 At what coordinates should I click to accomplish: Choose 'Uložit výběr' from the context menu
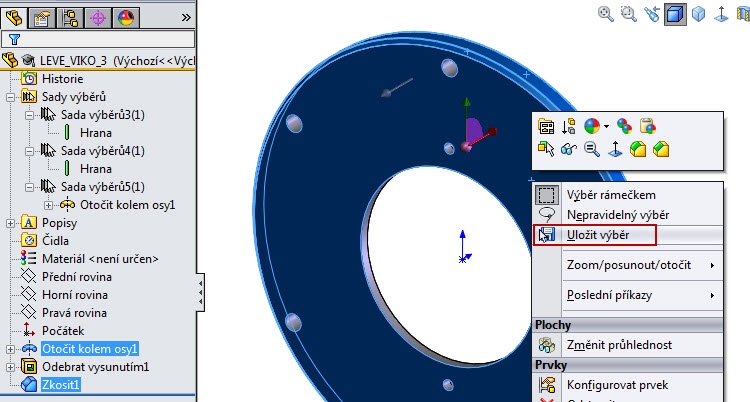point(600,234)
